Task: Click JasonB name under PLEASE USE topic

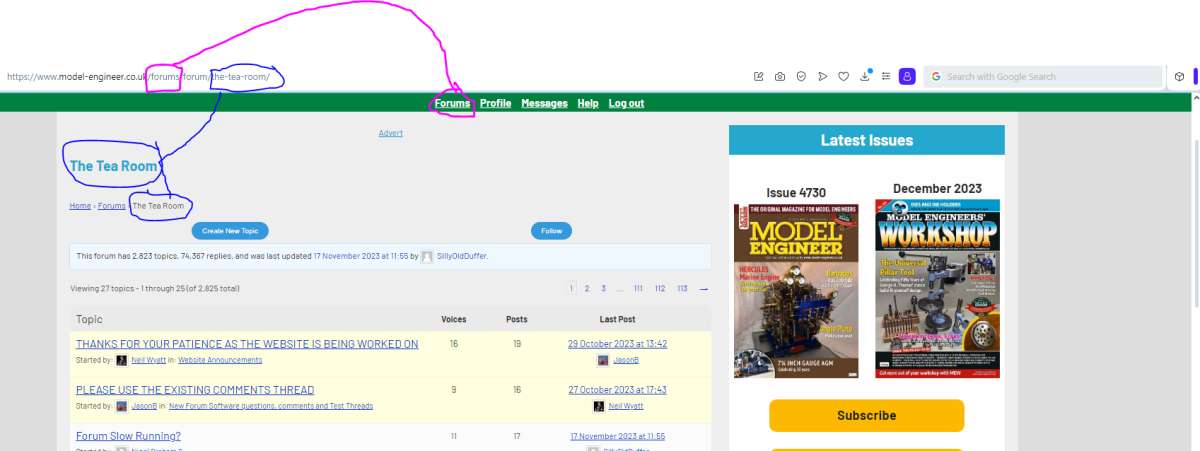Action: (143, 406)
